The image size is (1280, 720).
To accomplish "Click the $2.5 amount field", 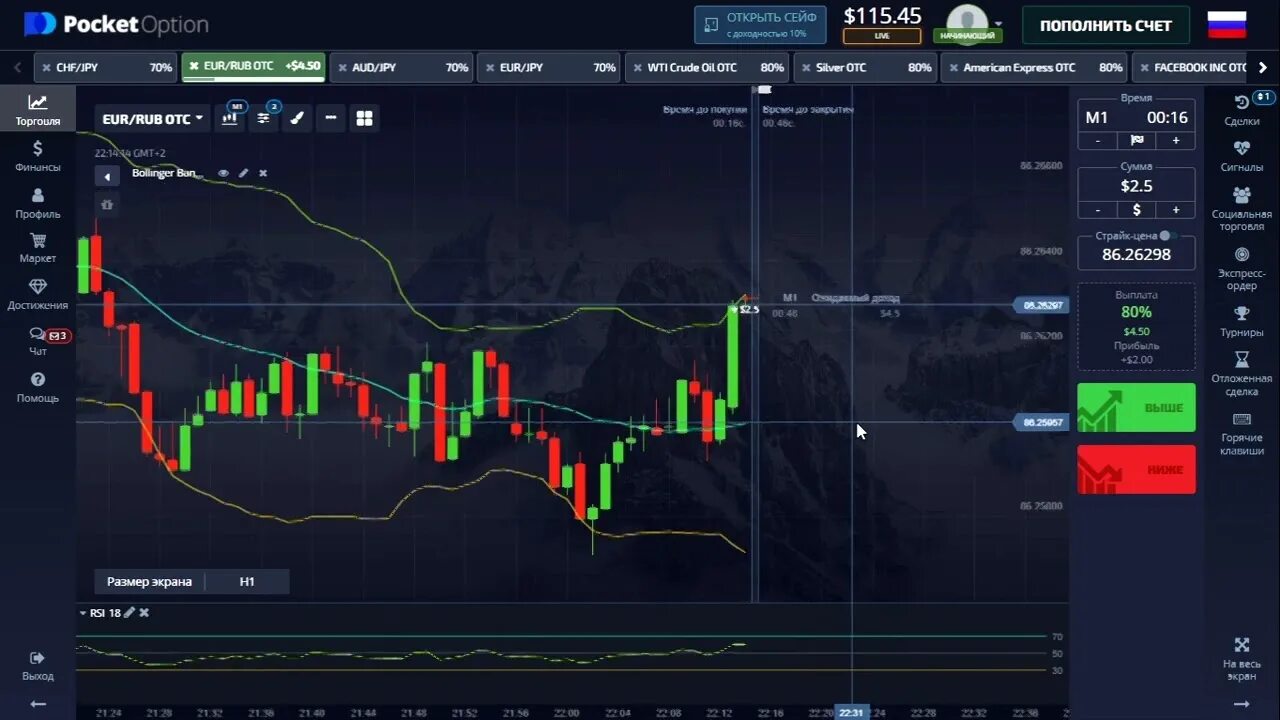I will click(x=1136, y=186).
